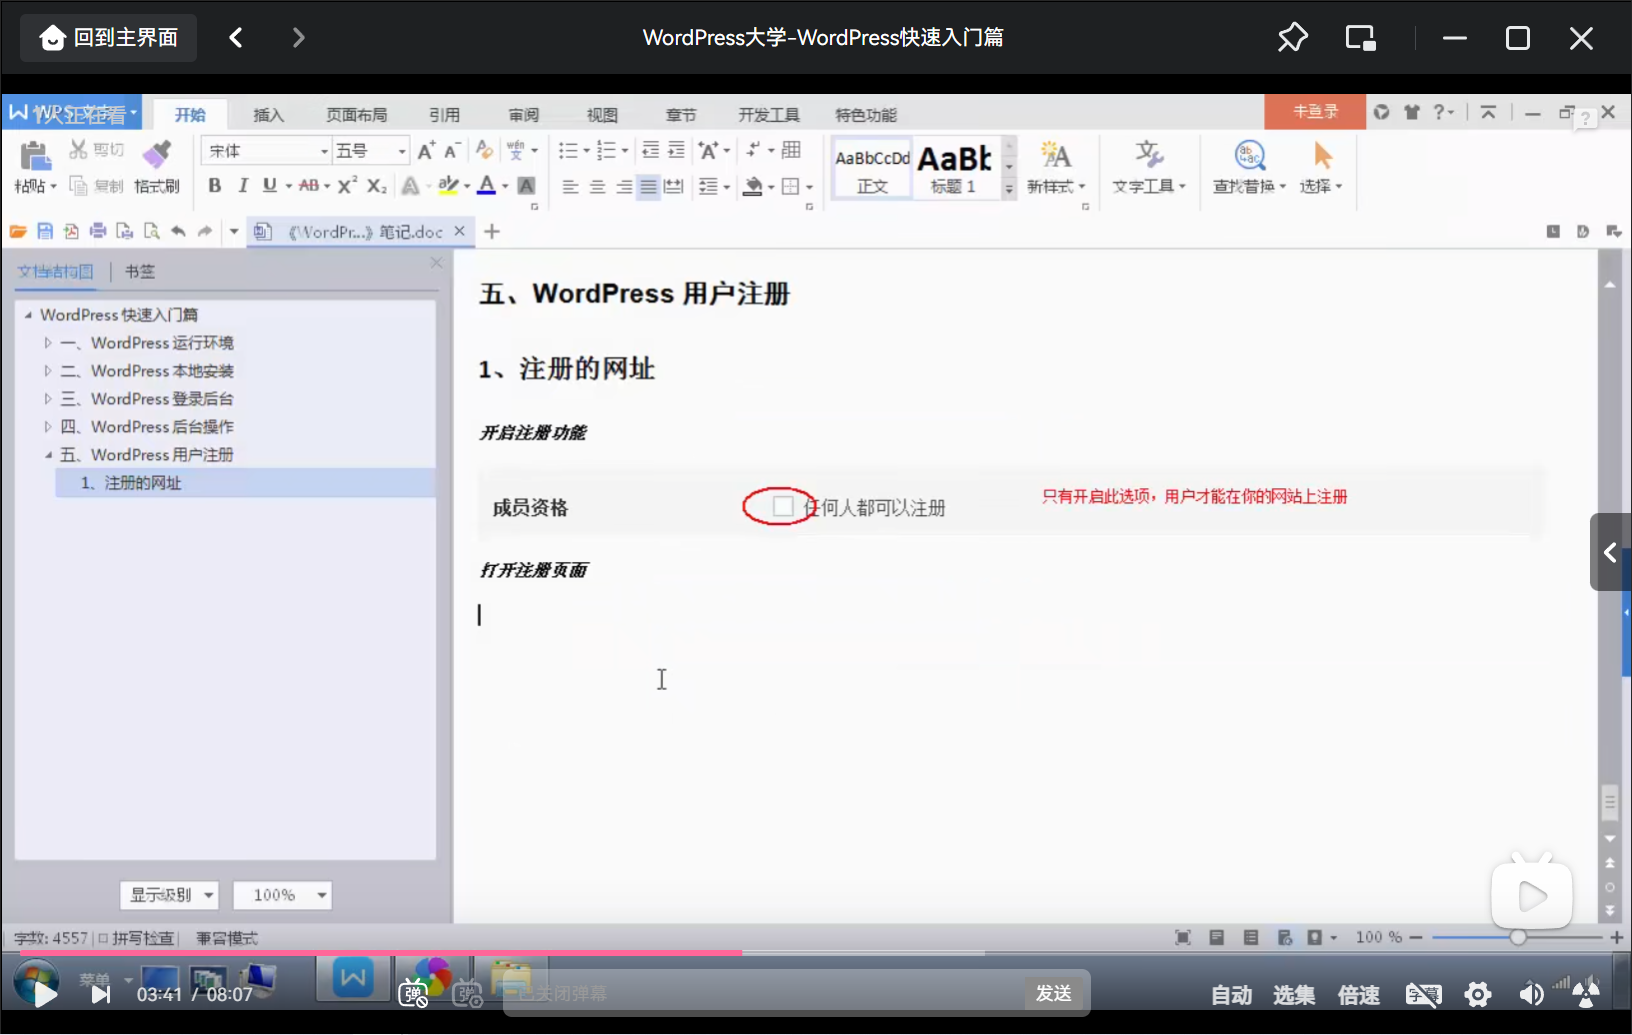The image size is (1632, 1035).
Task: Open the font color dropdown arrow
Action: click(x=505, y=186)
